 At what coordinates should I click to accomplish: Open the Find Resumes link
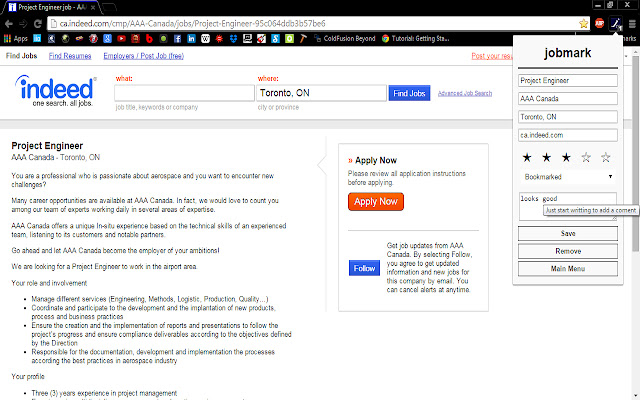coord(70,56)
